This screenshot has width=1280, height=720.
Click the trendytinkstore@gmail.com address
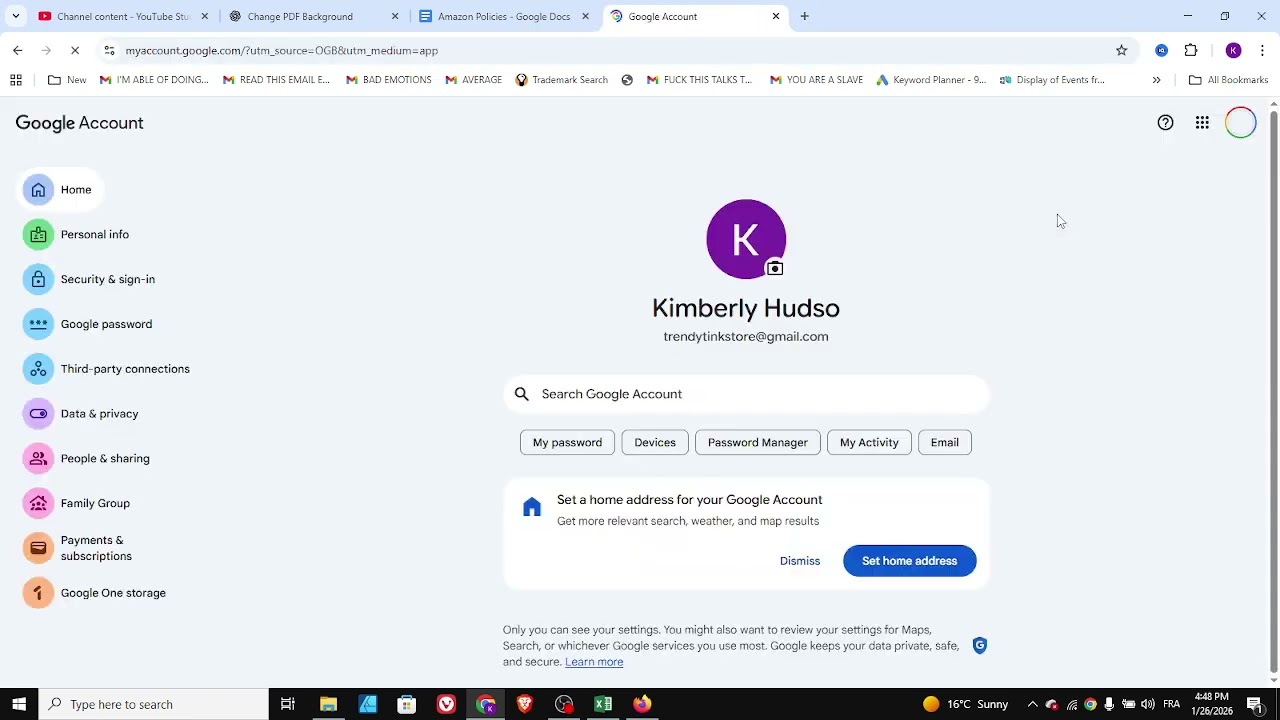tap(746, 337)
